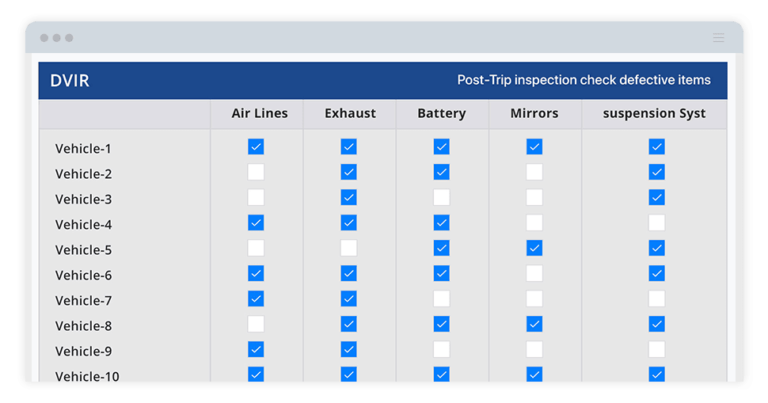Click the DVIR title heading
The height and width of the screenshot is (403, 768).
70,81
